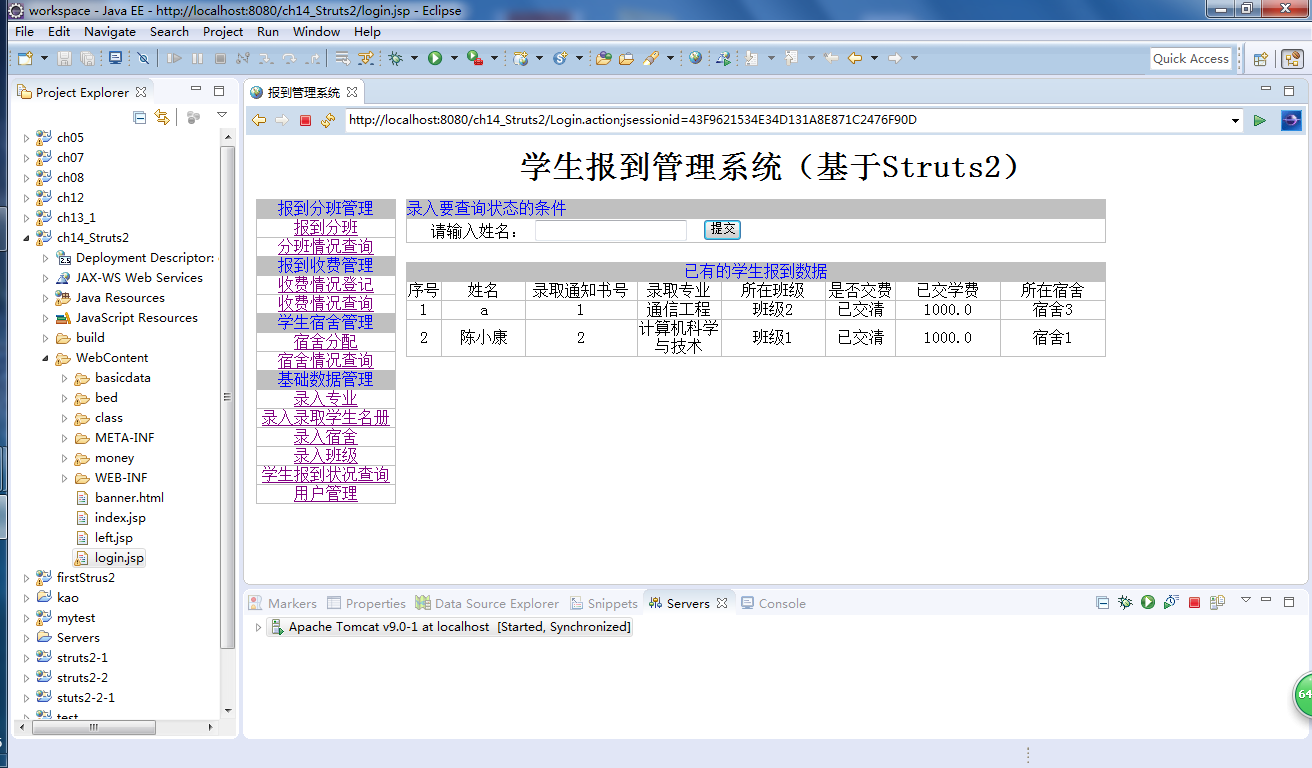Start the server with green icon in Servers view
1312x768 pixels.
[x=1148, y=603]
